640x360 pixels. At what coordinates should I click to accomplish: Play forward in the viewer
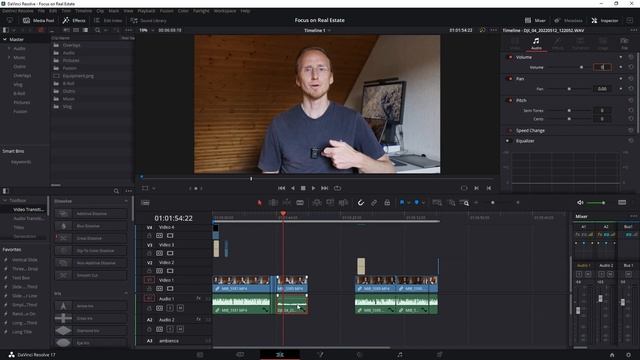coord(313,188)
